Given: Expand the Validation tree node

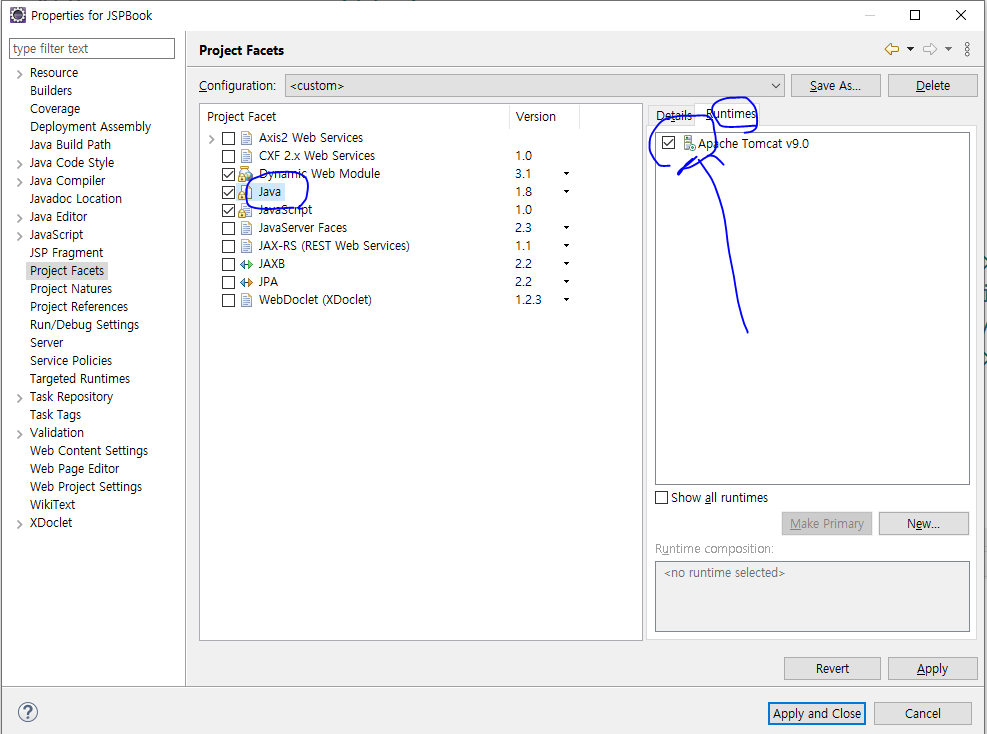Looking at the screenshot, I should click(20, 434).
